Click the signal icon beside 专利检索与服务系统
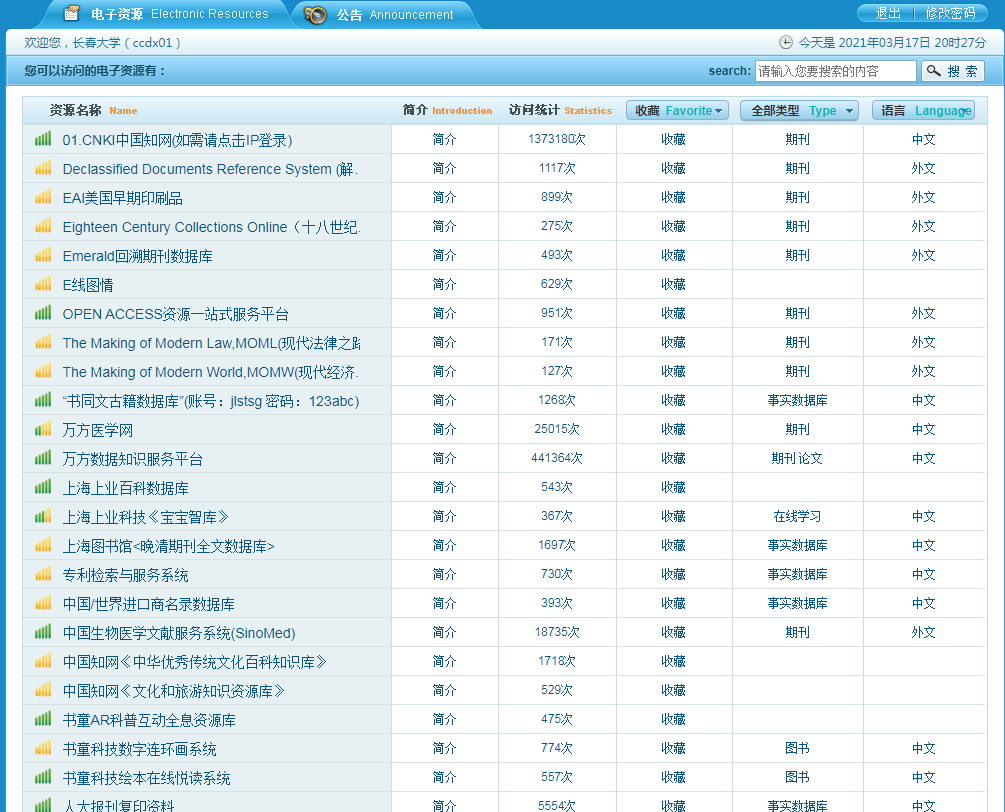Image resolution: width=1005 pixels, height=812 pixels. (43, 575)
